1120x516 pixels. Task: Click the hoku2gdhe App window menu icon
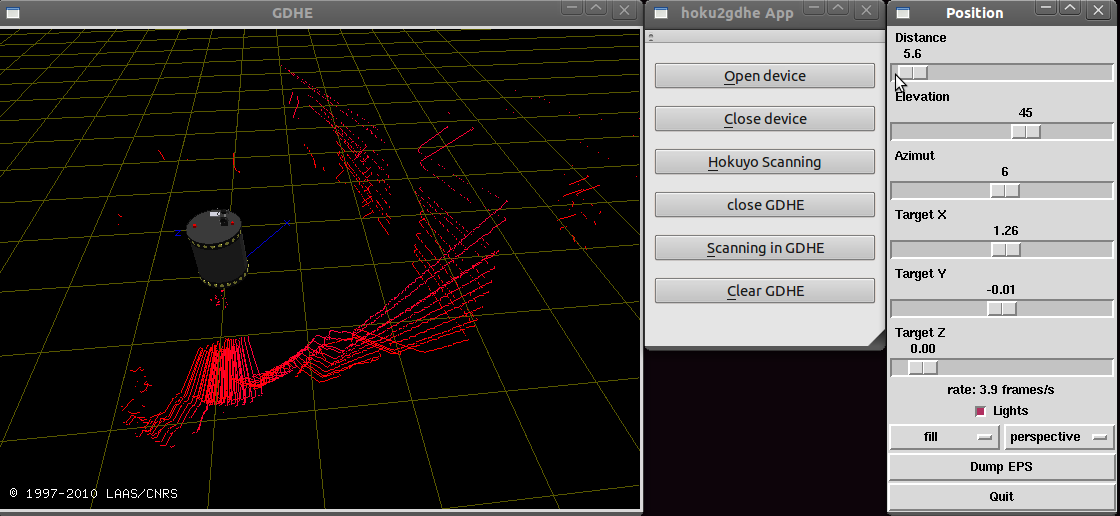(x=661, y=12)
